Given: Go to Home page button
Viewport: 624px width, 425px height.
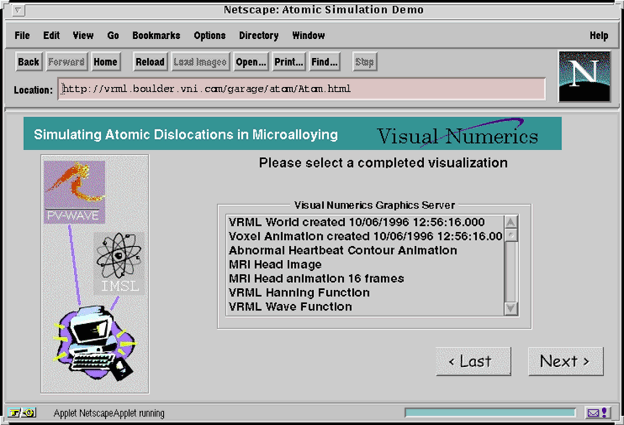Looking at the screenshot, I should tap(105, 62).
